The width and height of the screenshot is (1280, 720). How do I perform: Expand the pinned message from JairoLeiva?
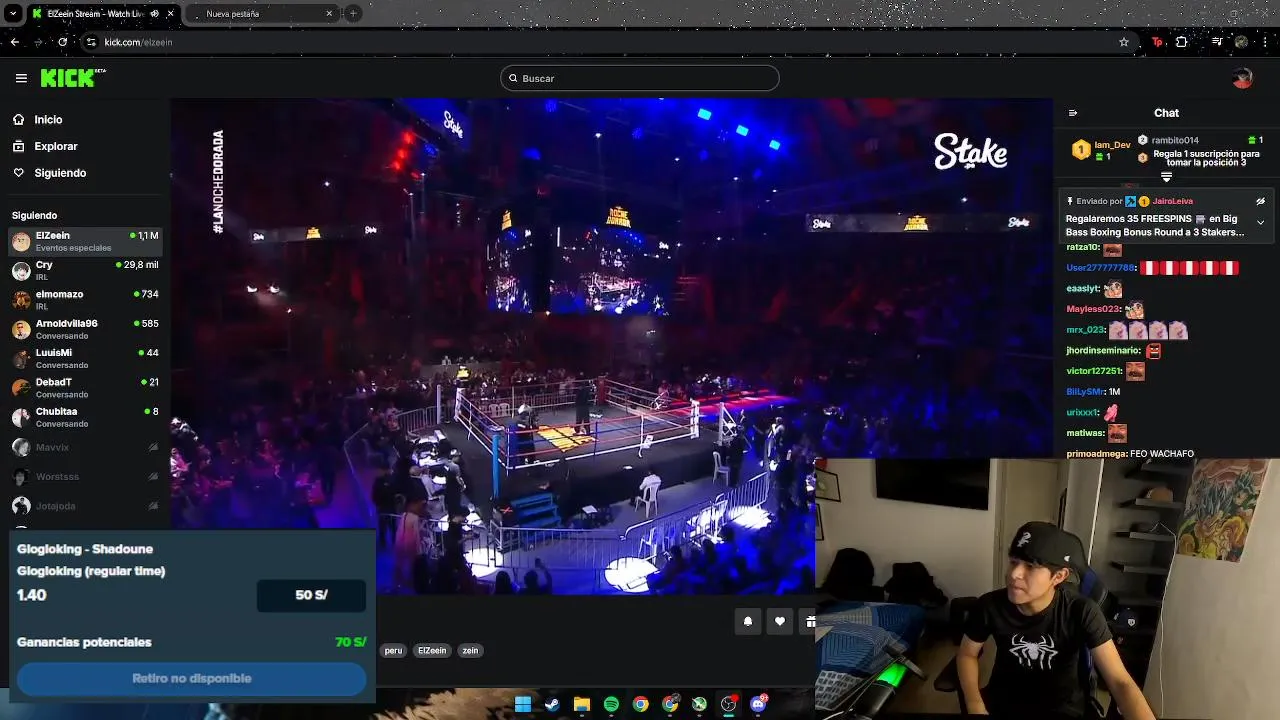(x=1260, y=222)
